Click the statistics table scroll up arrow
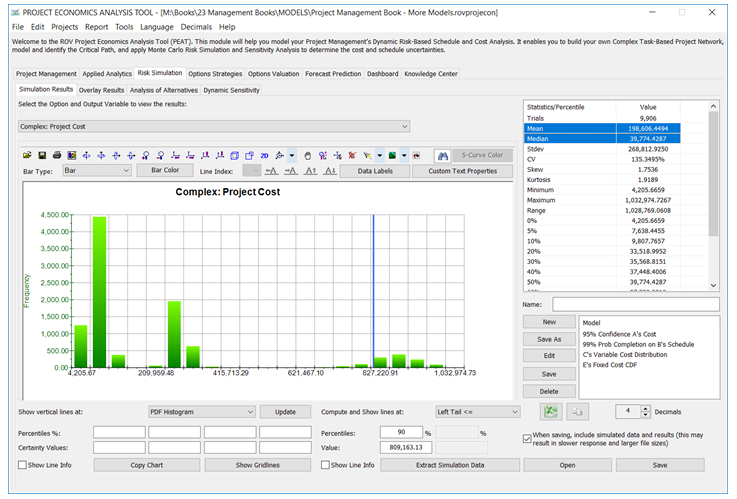The image size is (737, 499). pos(713,107)
